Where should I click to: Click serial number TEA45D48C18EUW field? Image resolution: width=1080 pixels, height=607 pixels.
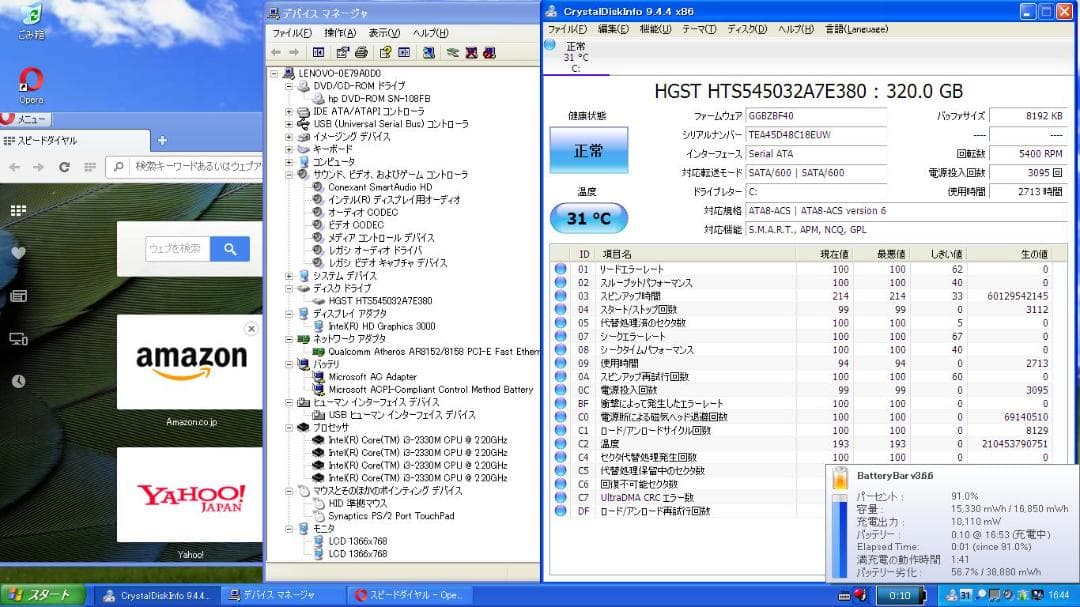click(816, 135)
